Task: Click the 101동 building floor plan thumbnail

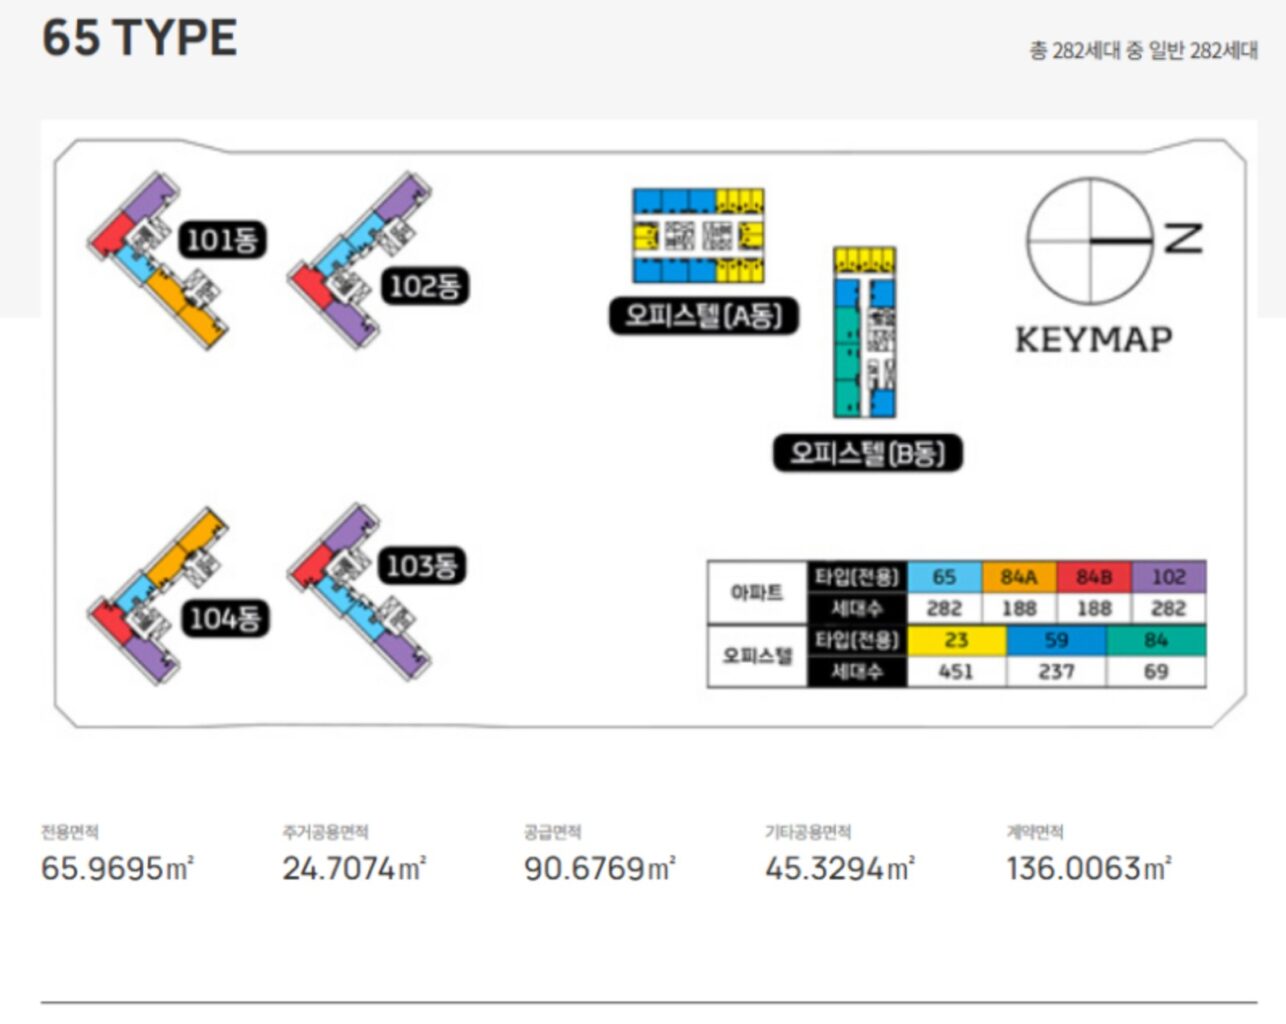Action: point(158,261)
